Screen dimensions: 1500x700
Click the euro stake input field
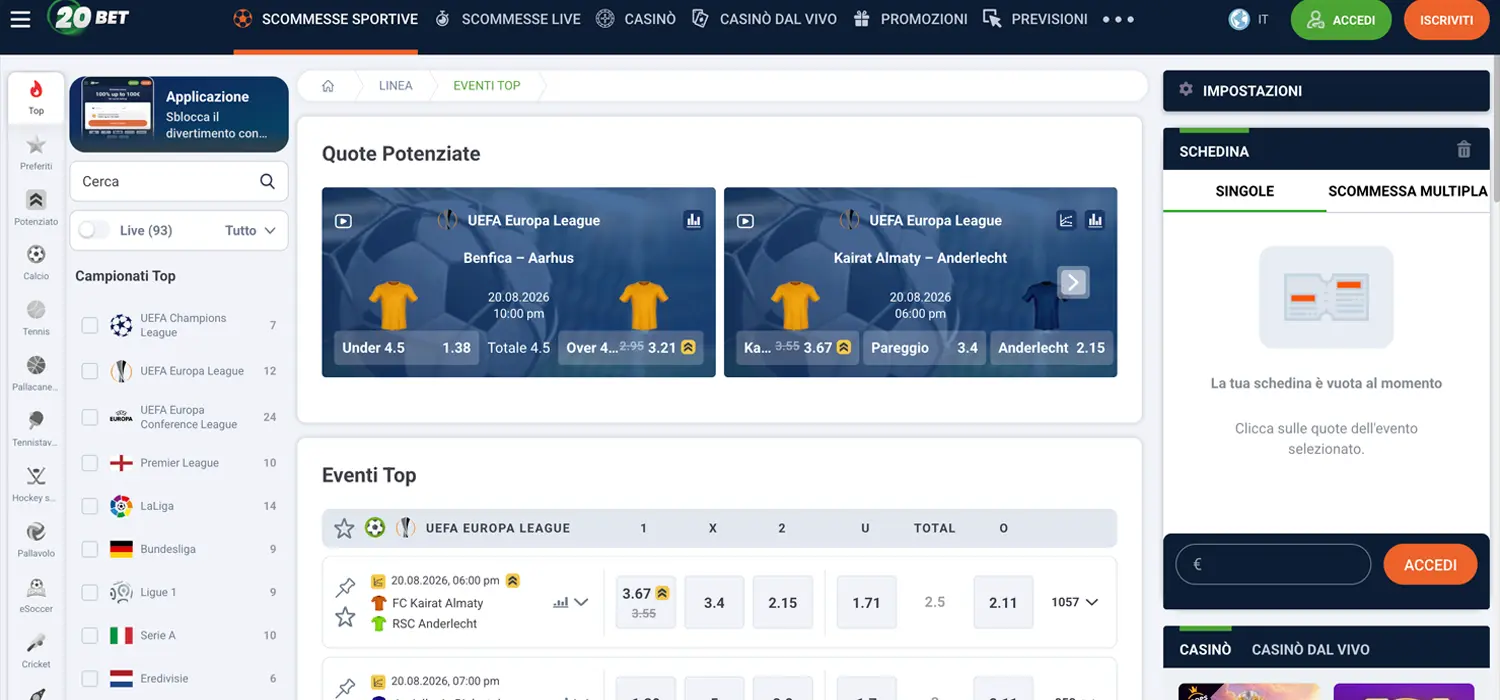[x=1273, y=564]
